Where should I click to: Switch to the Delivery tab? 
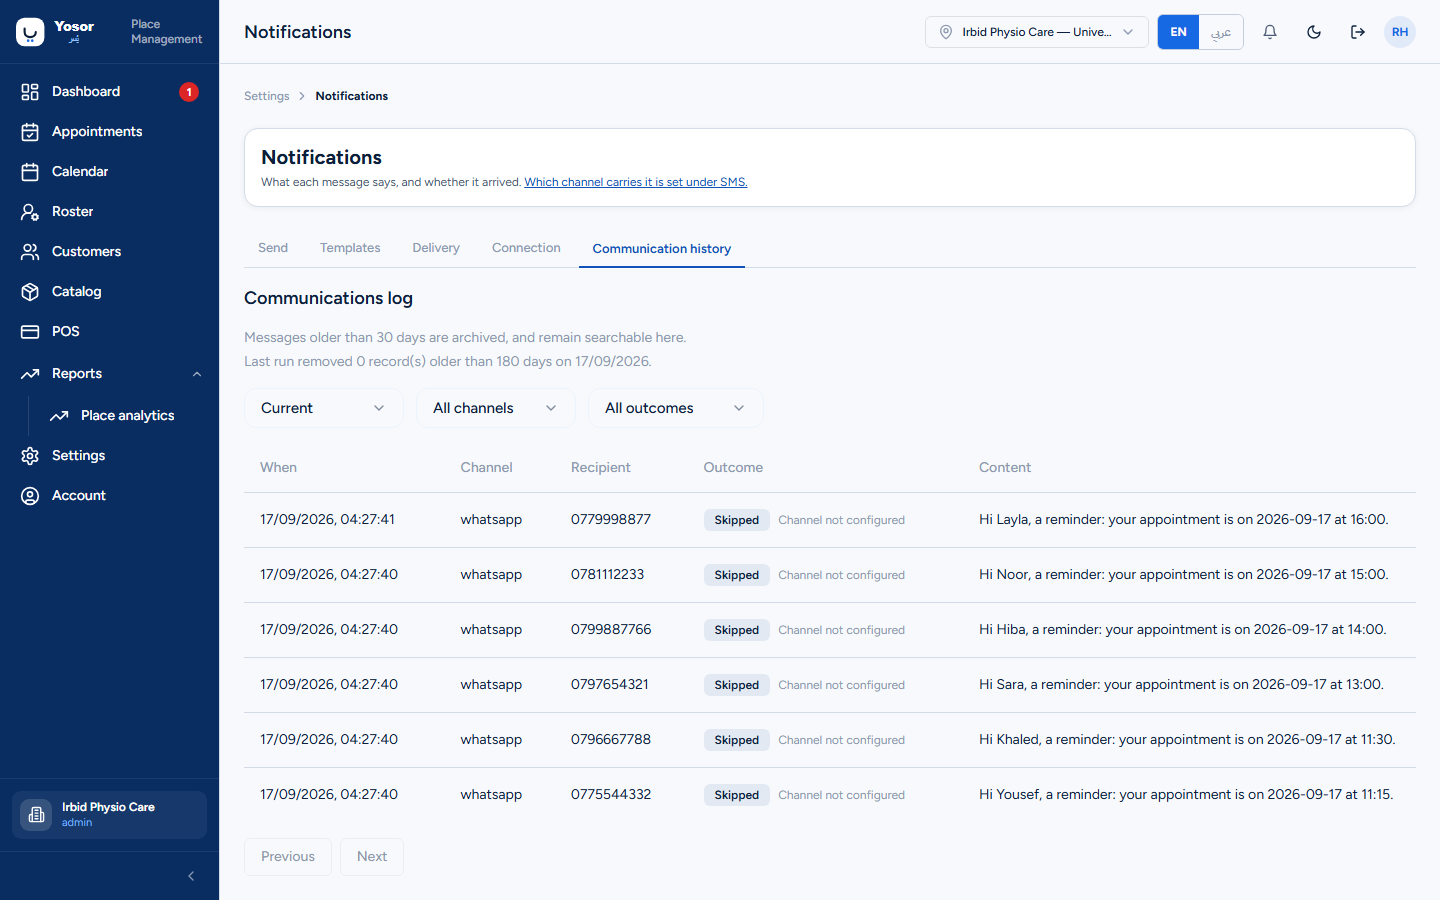click(436, 248)
